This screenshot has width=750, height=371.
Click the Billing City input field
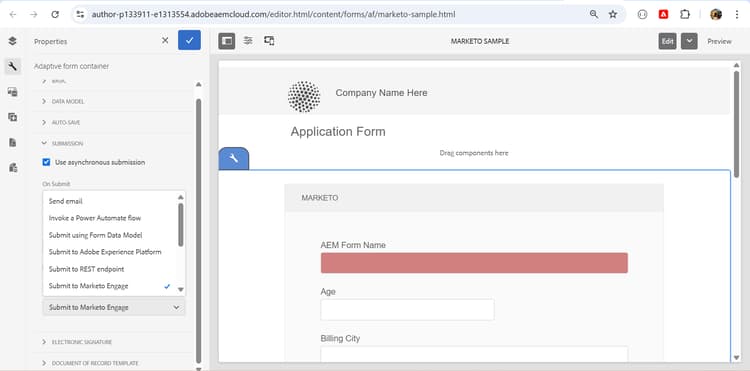click(x=474, y=354)
